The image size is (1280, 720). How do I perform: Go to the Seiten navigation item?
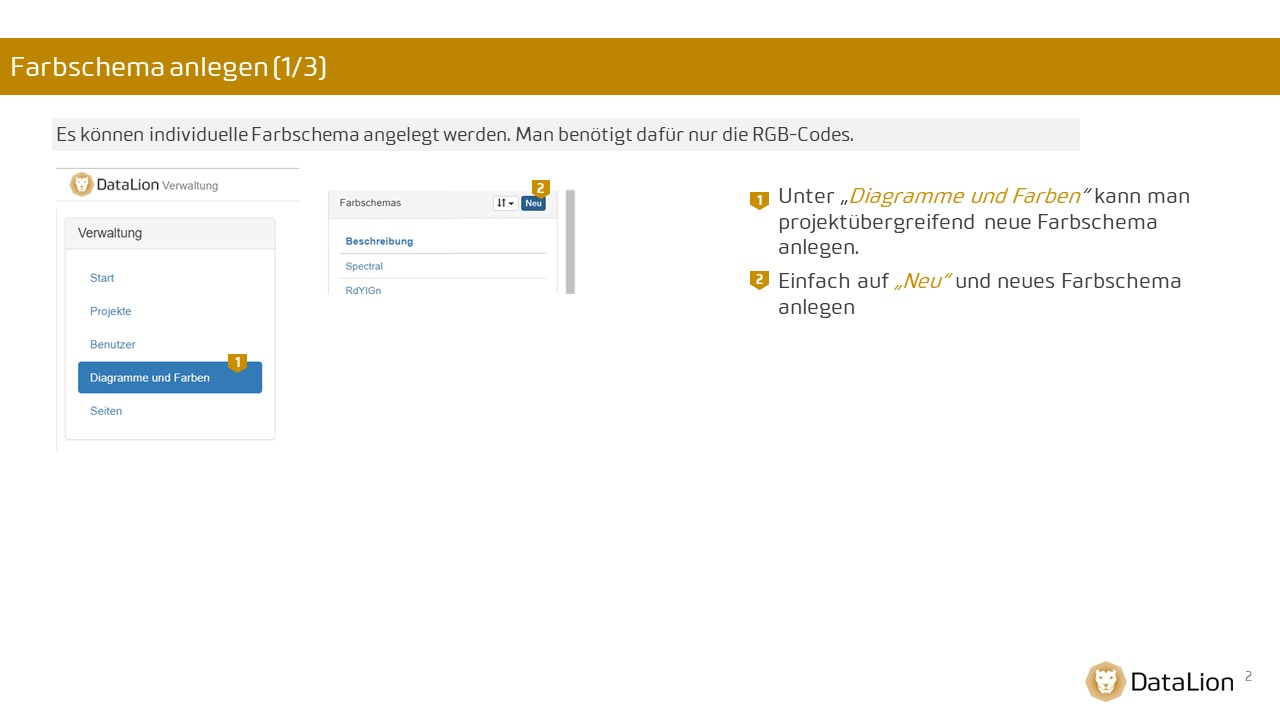[106, 411]
